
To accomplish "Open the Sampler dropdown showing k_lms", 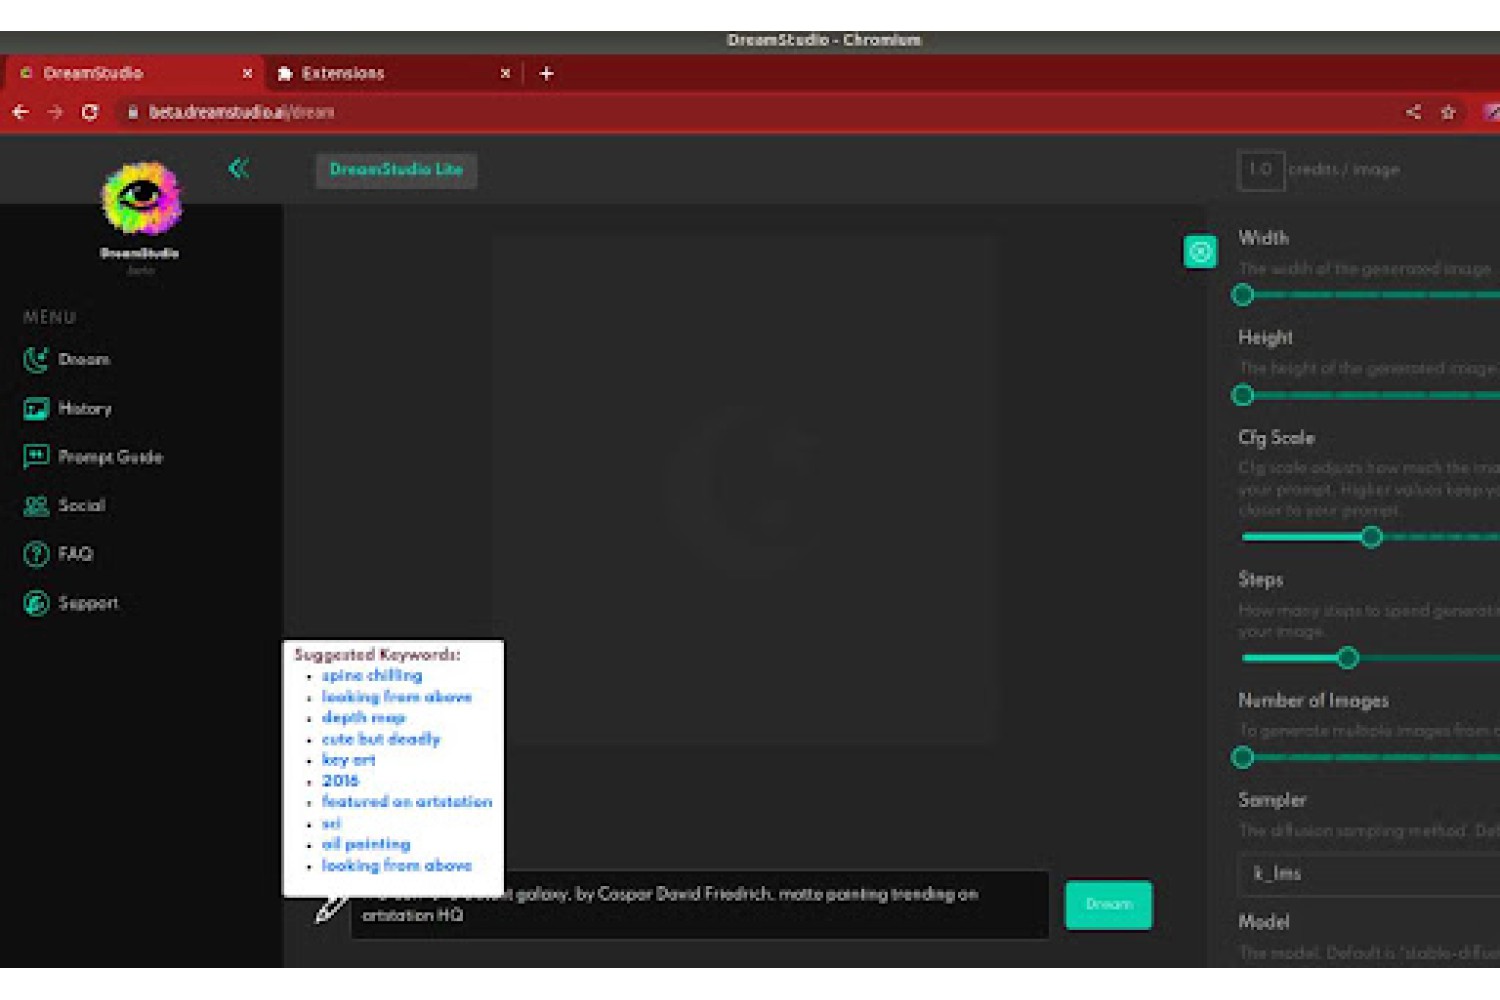I will click(x=1368, y=874).
